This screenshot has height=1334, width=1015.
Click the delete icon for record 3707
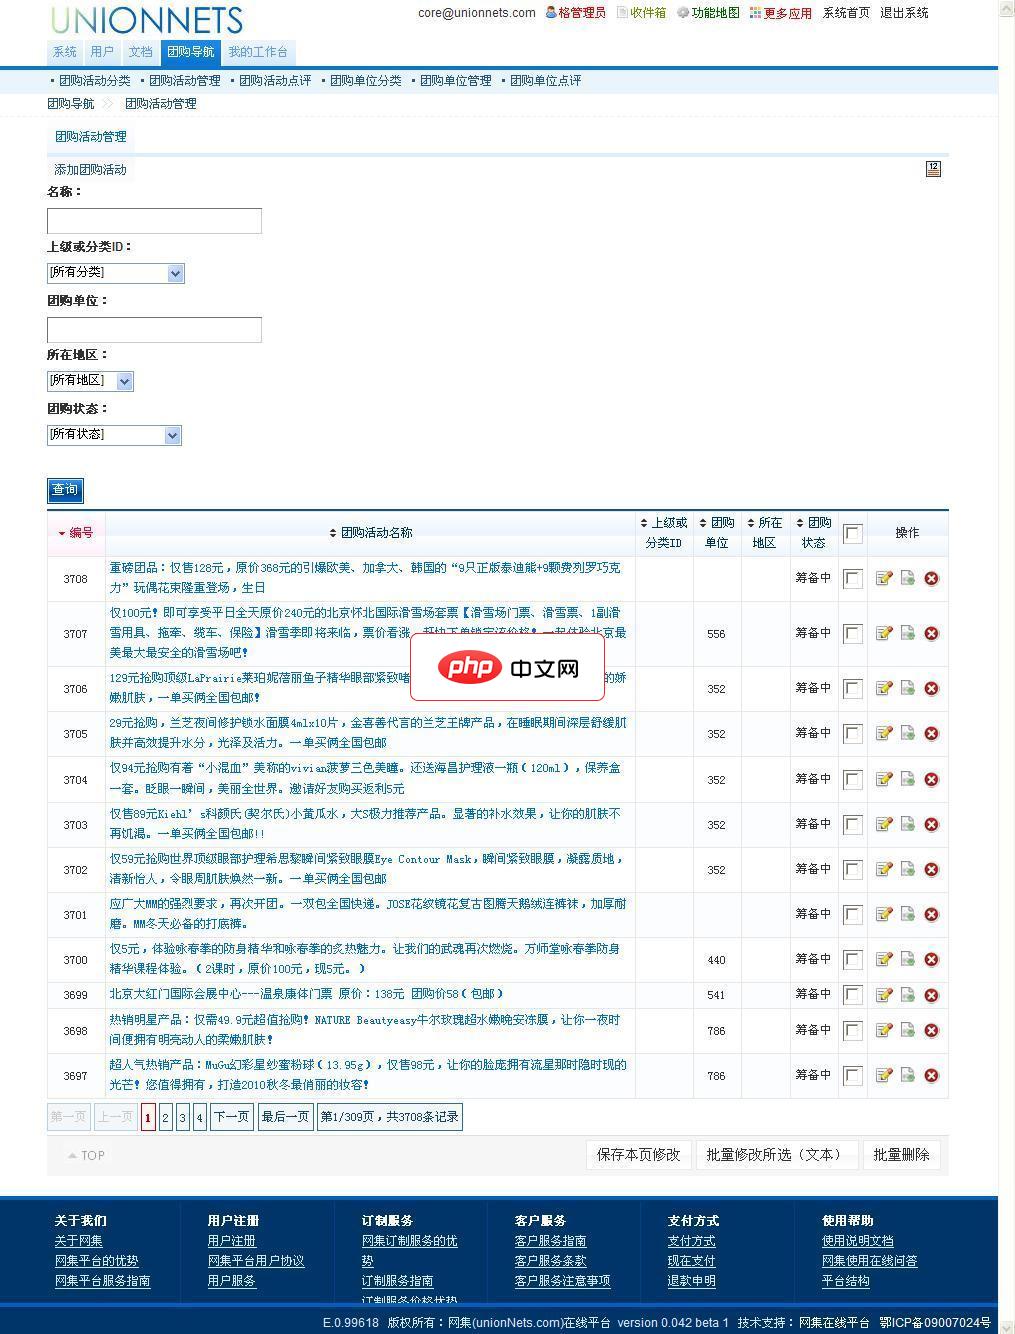(x=931, y=633)
